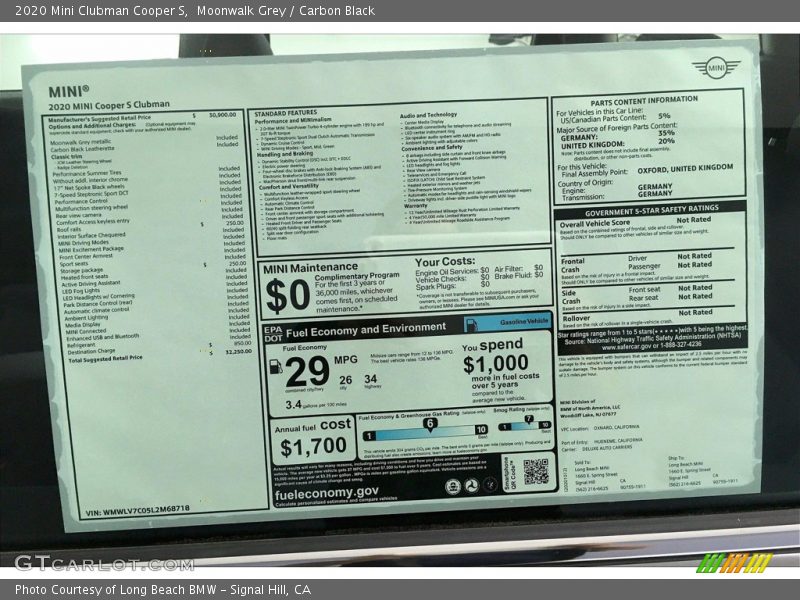Click the 'STANDARD FEATURES' heading
This screenshot has width=800, height=600.
click(x=285, y=113)
